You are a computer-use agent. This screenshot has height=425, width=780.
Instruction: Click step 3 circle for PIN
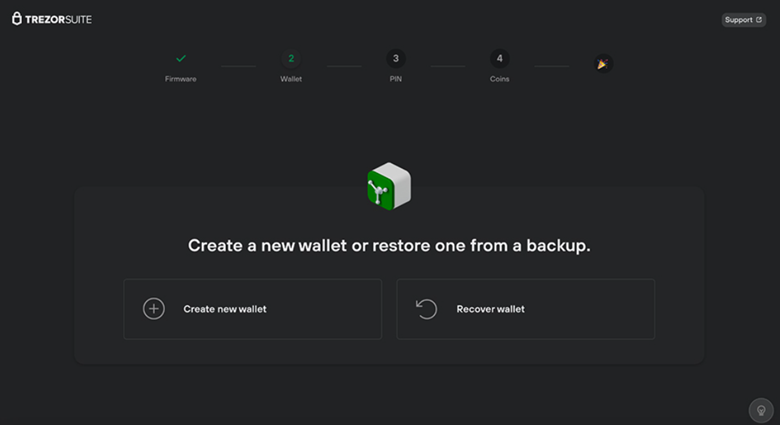click(396, 59)
